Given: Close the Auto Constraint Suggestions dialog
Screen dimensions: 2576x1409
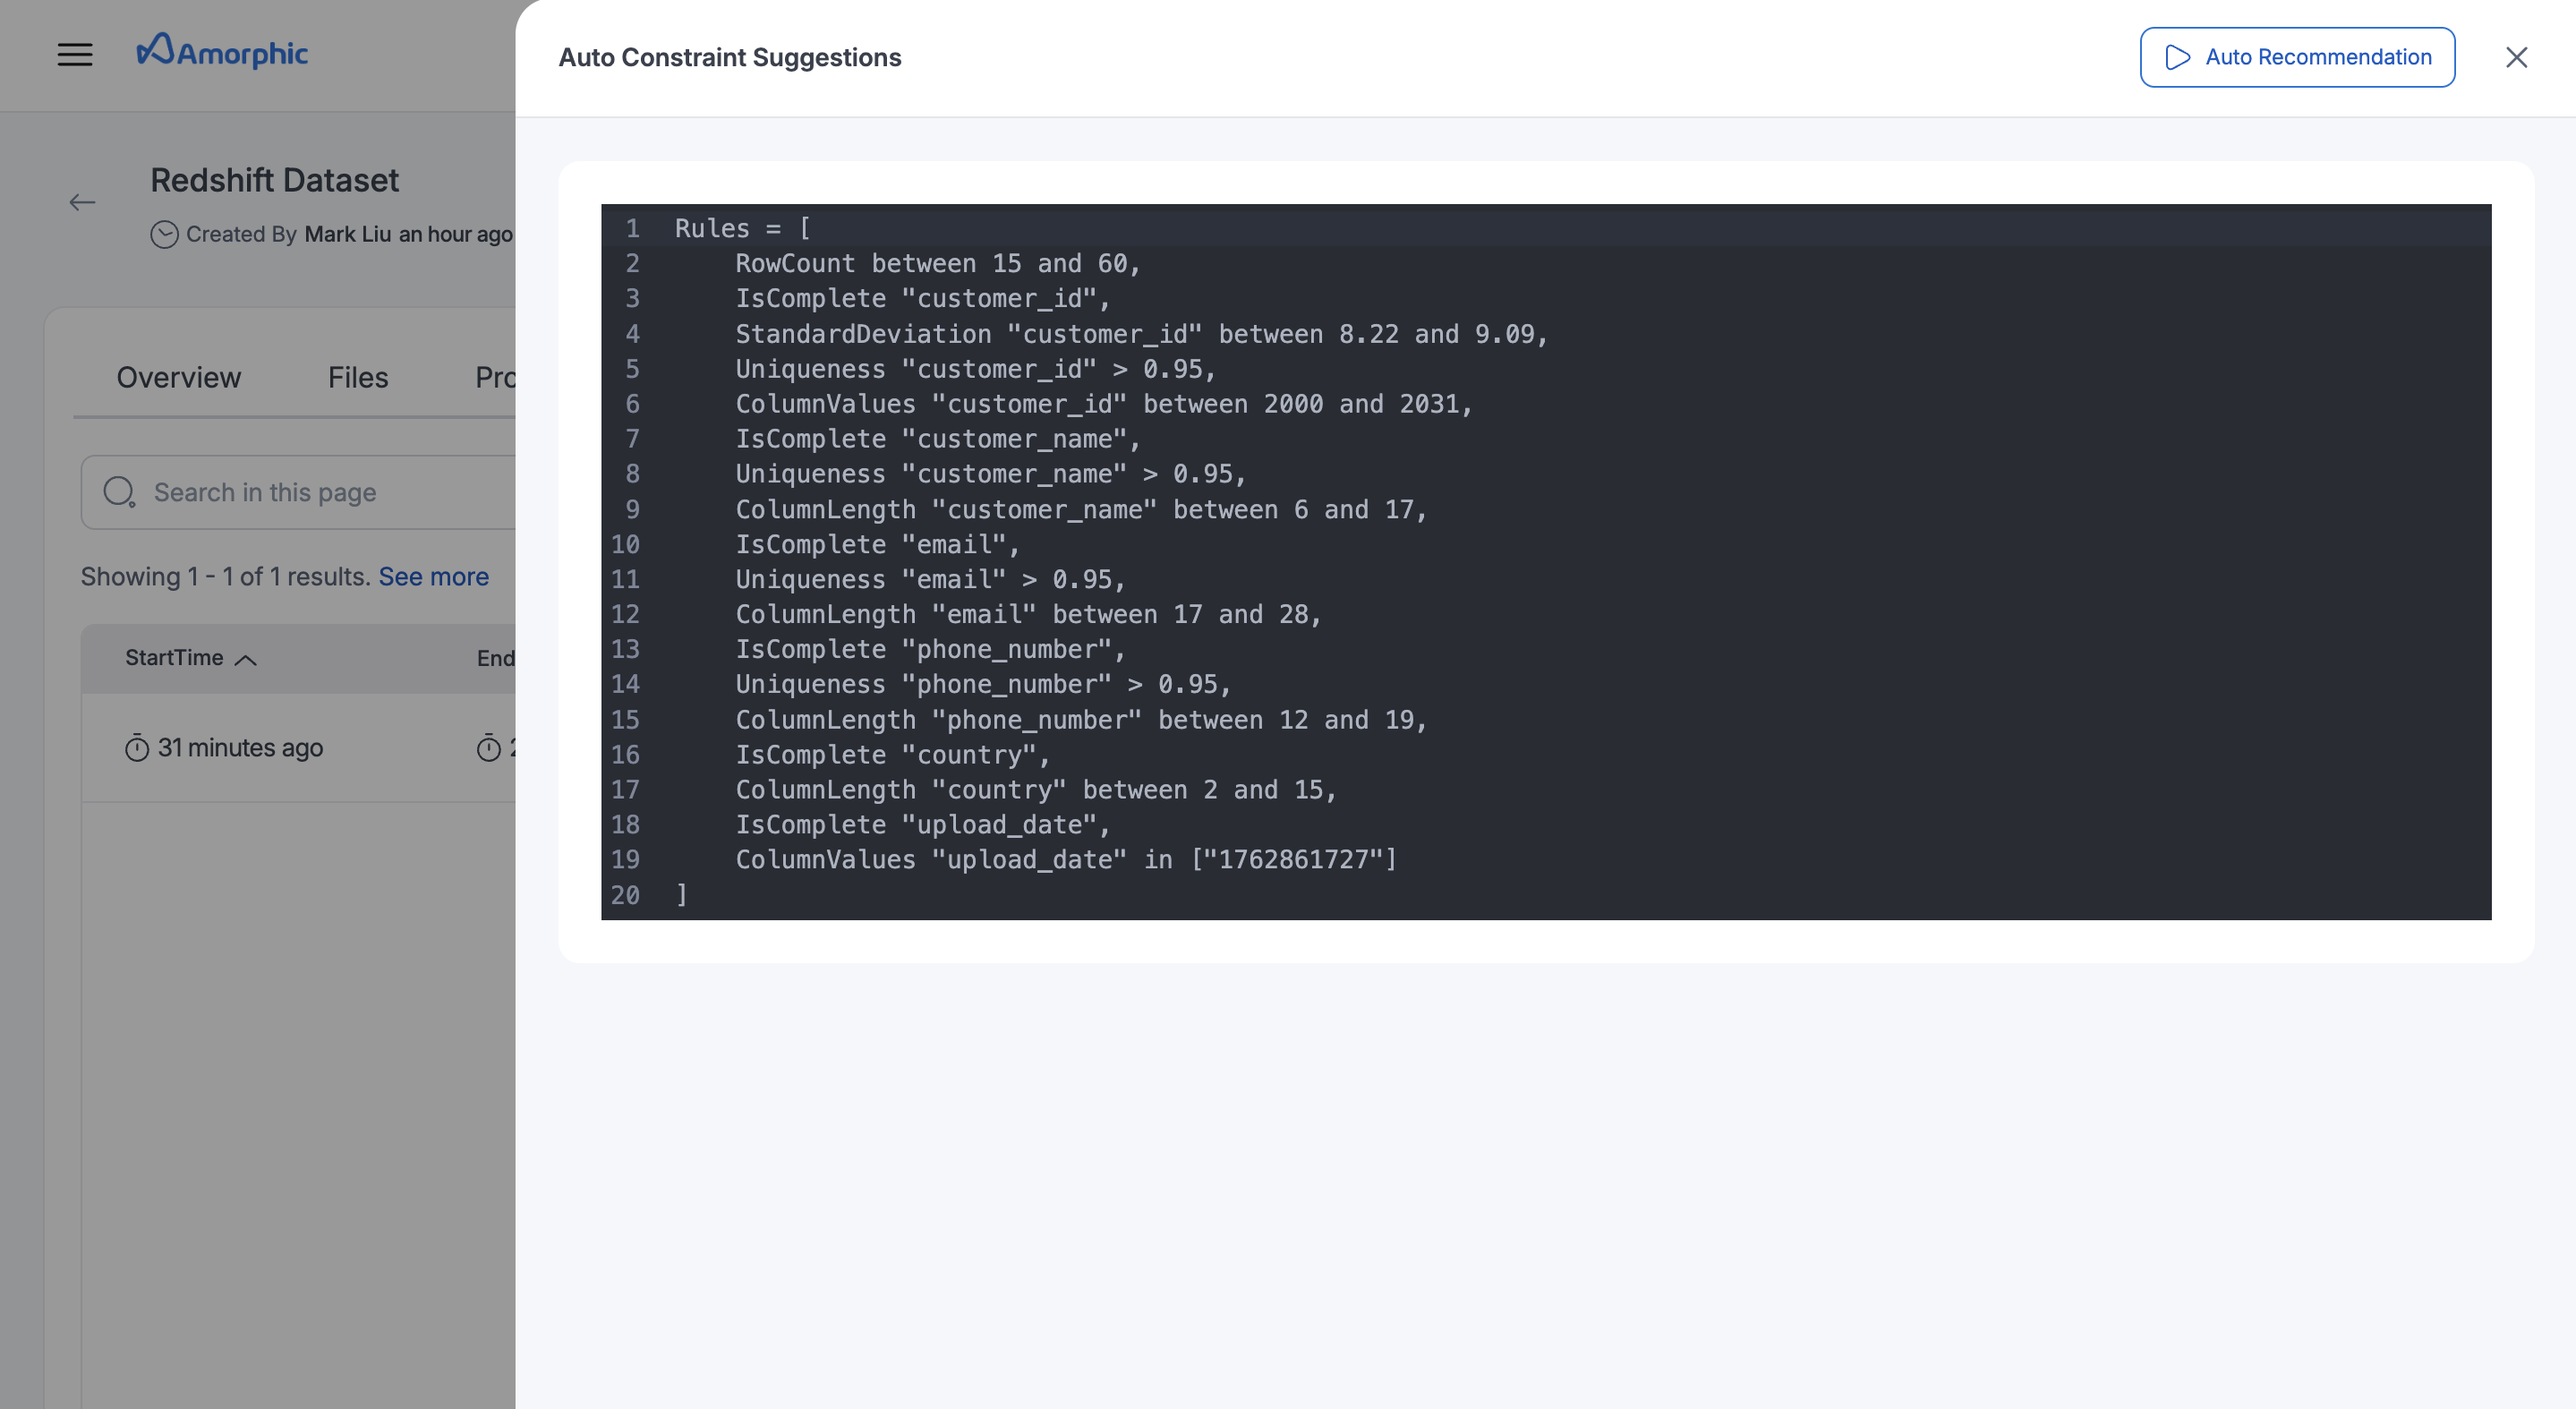Looking at the screenshot, I should click(x=2516, y=57).
